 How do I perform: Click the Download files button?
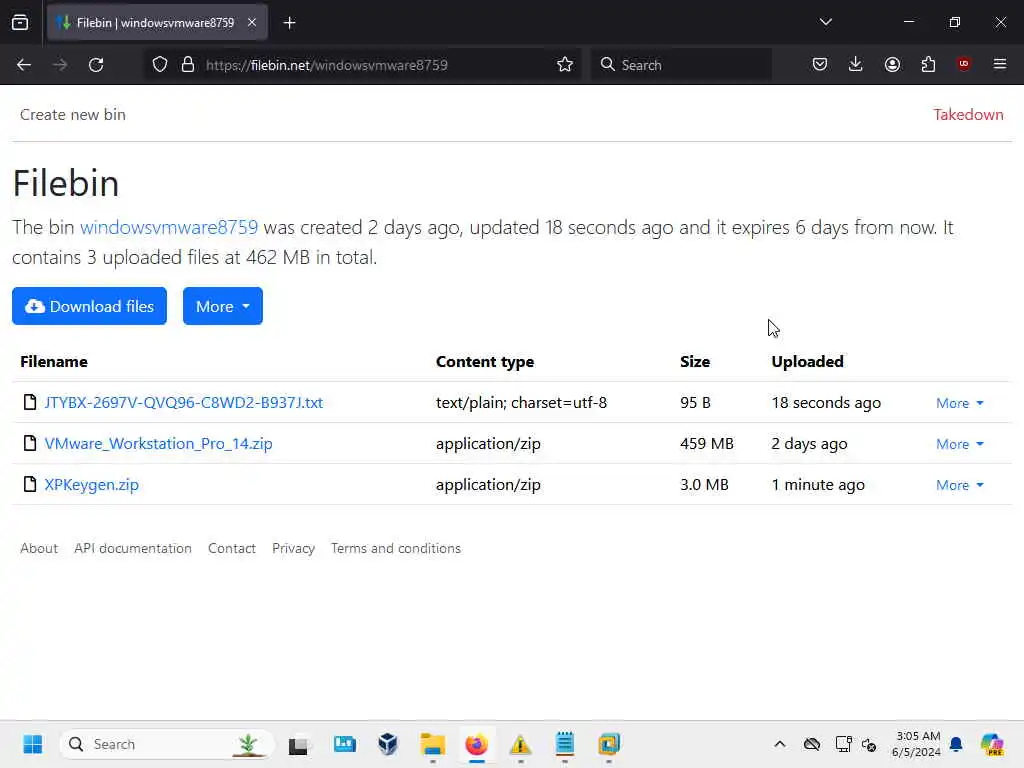click(89, 306)
